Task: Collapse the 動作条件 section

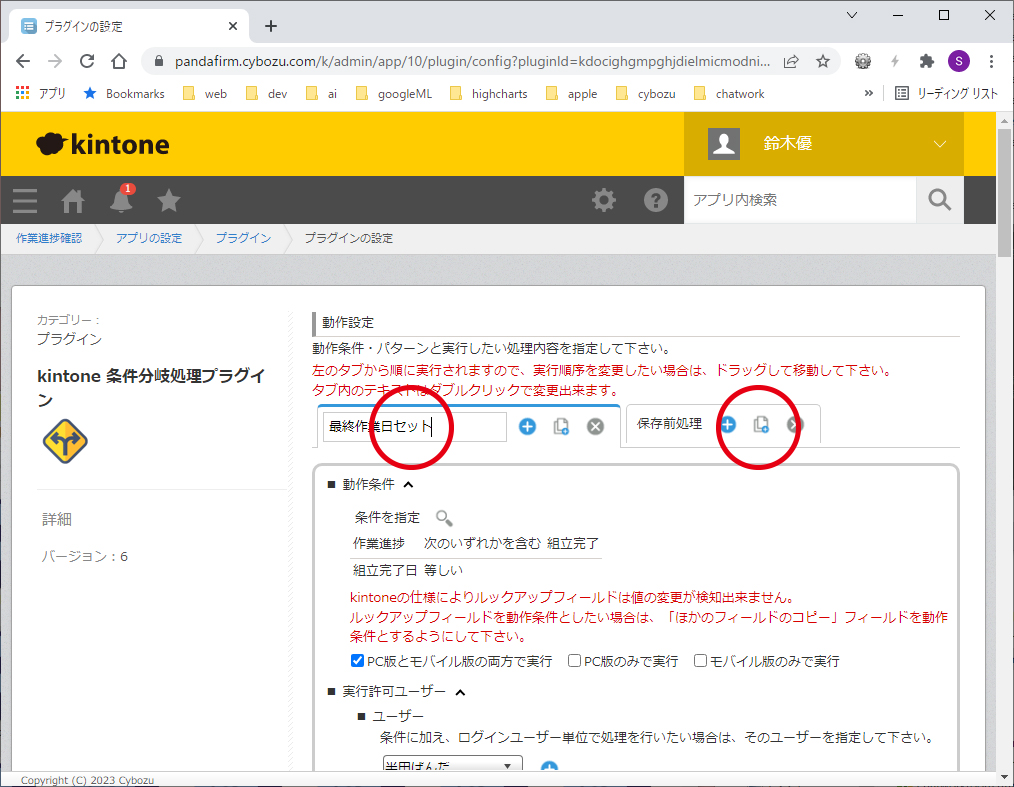Action: (408, 484)
